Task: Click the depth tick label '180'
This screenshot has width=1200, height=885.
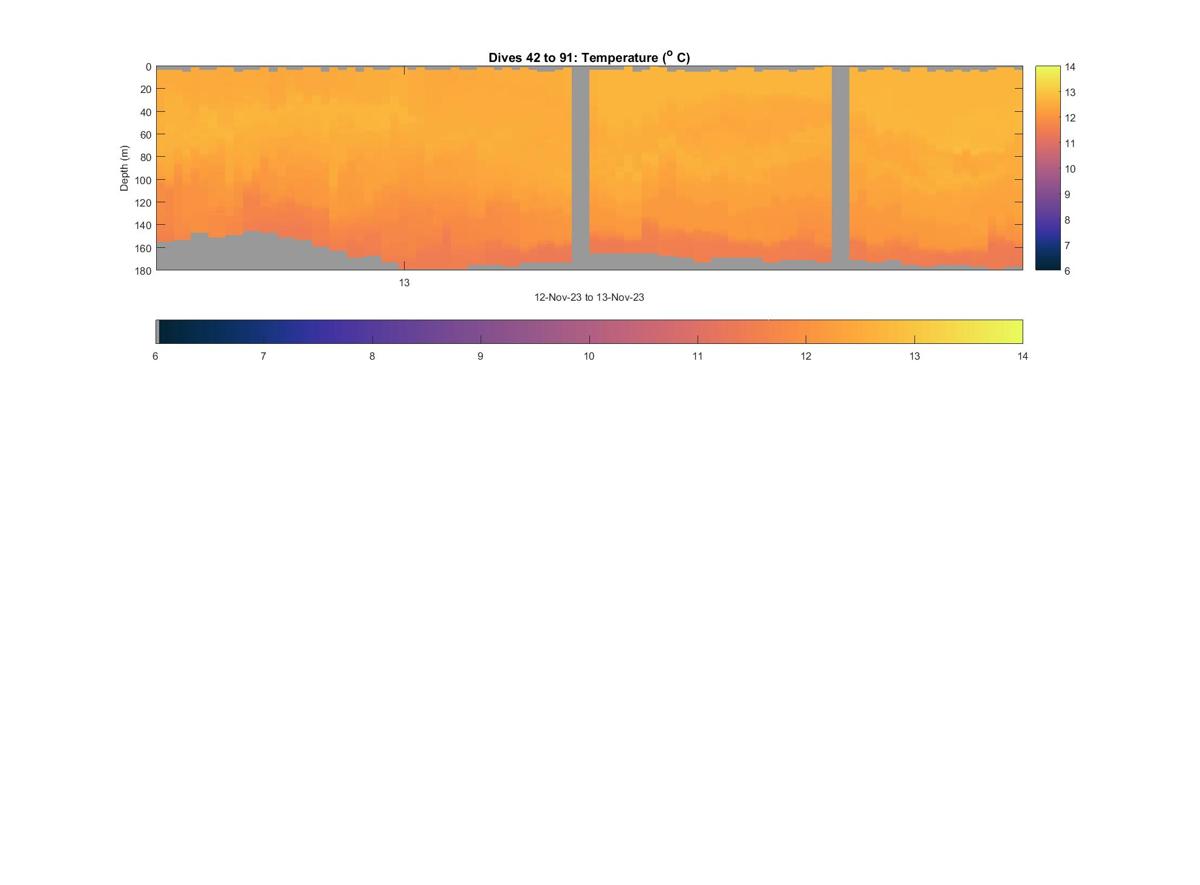Action: 142,270
